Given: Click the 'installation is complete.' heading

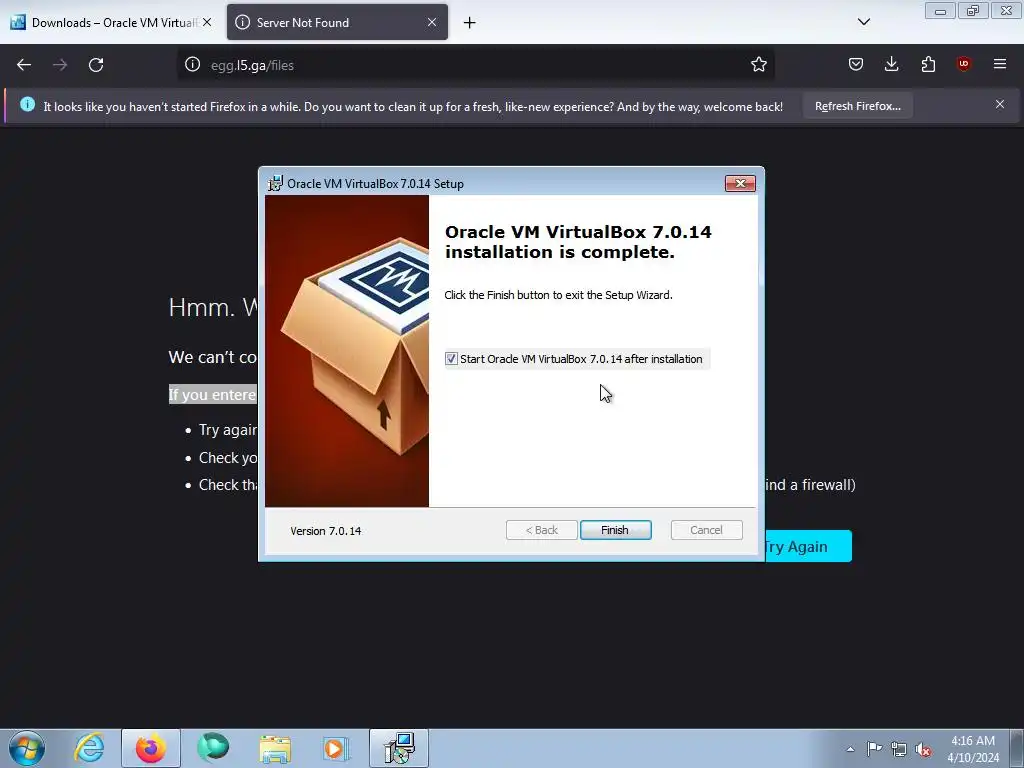Looking at the screenshot, I should pyautogui.click(x=560, y=252).
